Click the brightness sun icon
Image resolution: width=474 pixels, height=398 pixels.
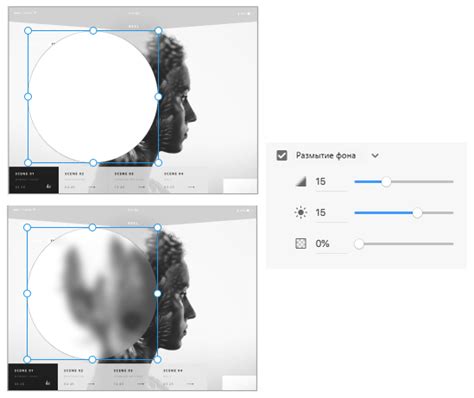[301, 212]
